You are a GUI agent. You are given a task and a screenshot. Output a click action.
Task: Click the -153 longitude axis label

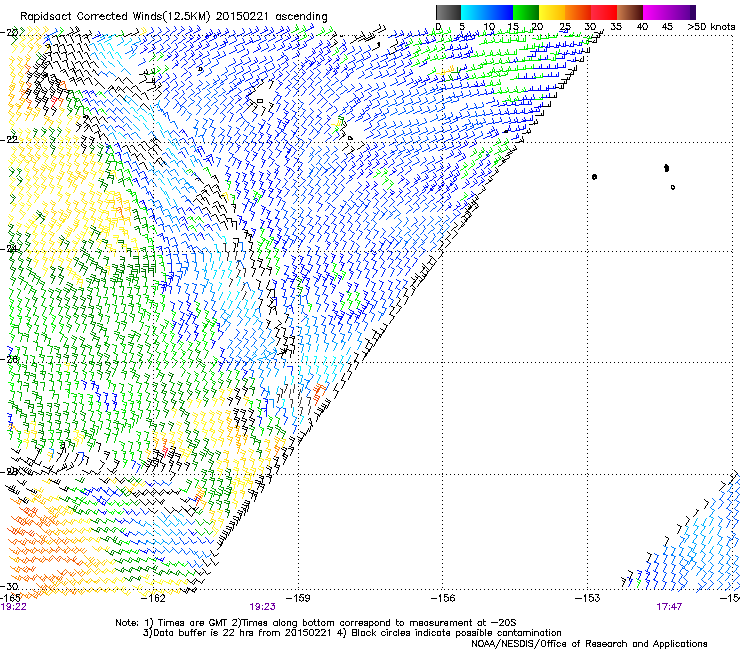point(587,598)
